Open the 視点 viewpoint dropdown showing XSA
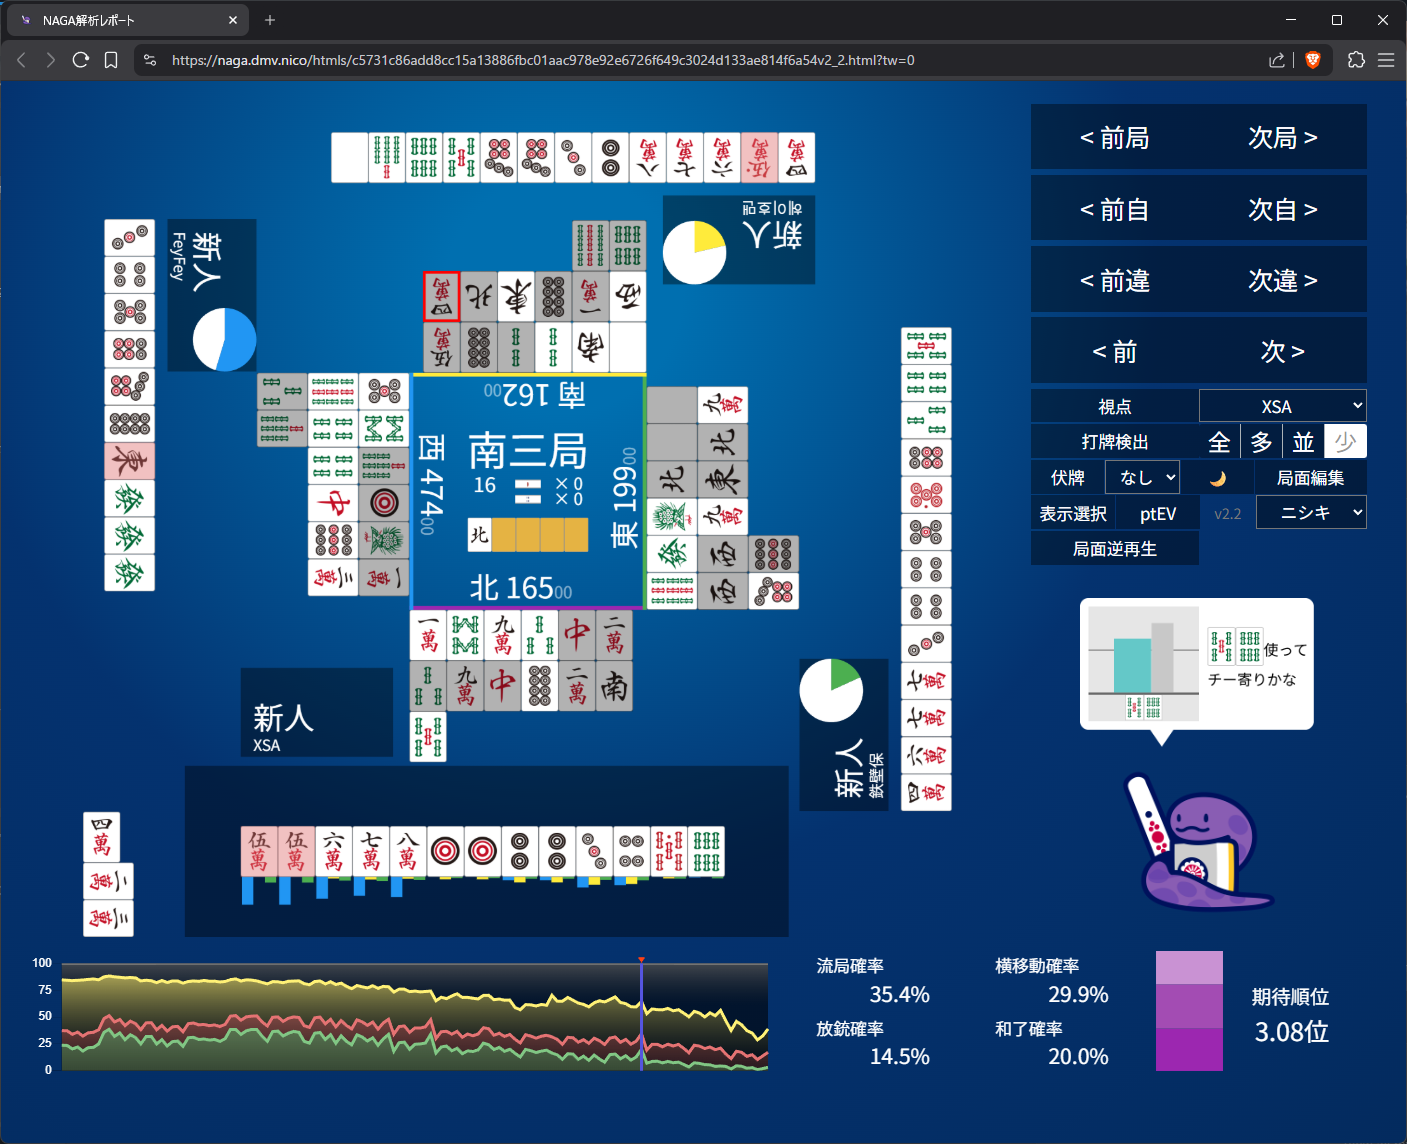Image resolution: width=1407 pixels, height=1144 pixels. pos(1282,406)
